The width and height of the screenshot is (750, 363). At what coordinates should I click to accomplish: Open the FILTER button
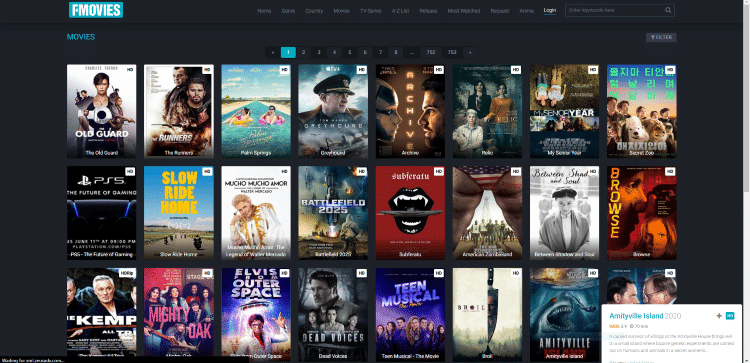(661, 37)
